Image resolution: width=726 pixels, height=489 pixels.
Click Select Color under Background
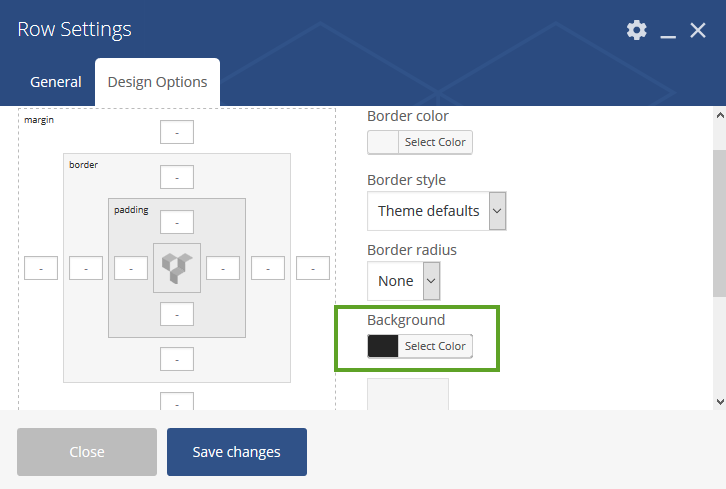[435, 346]
